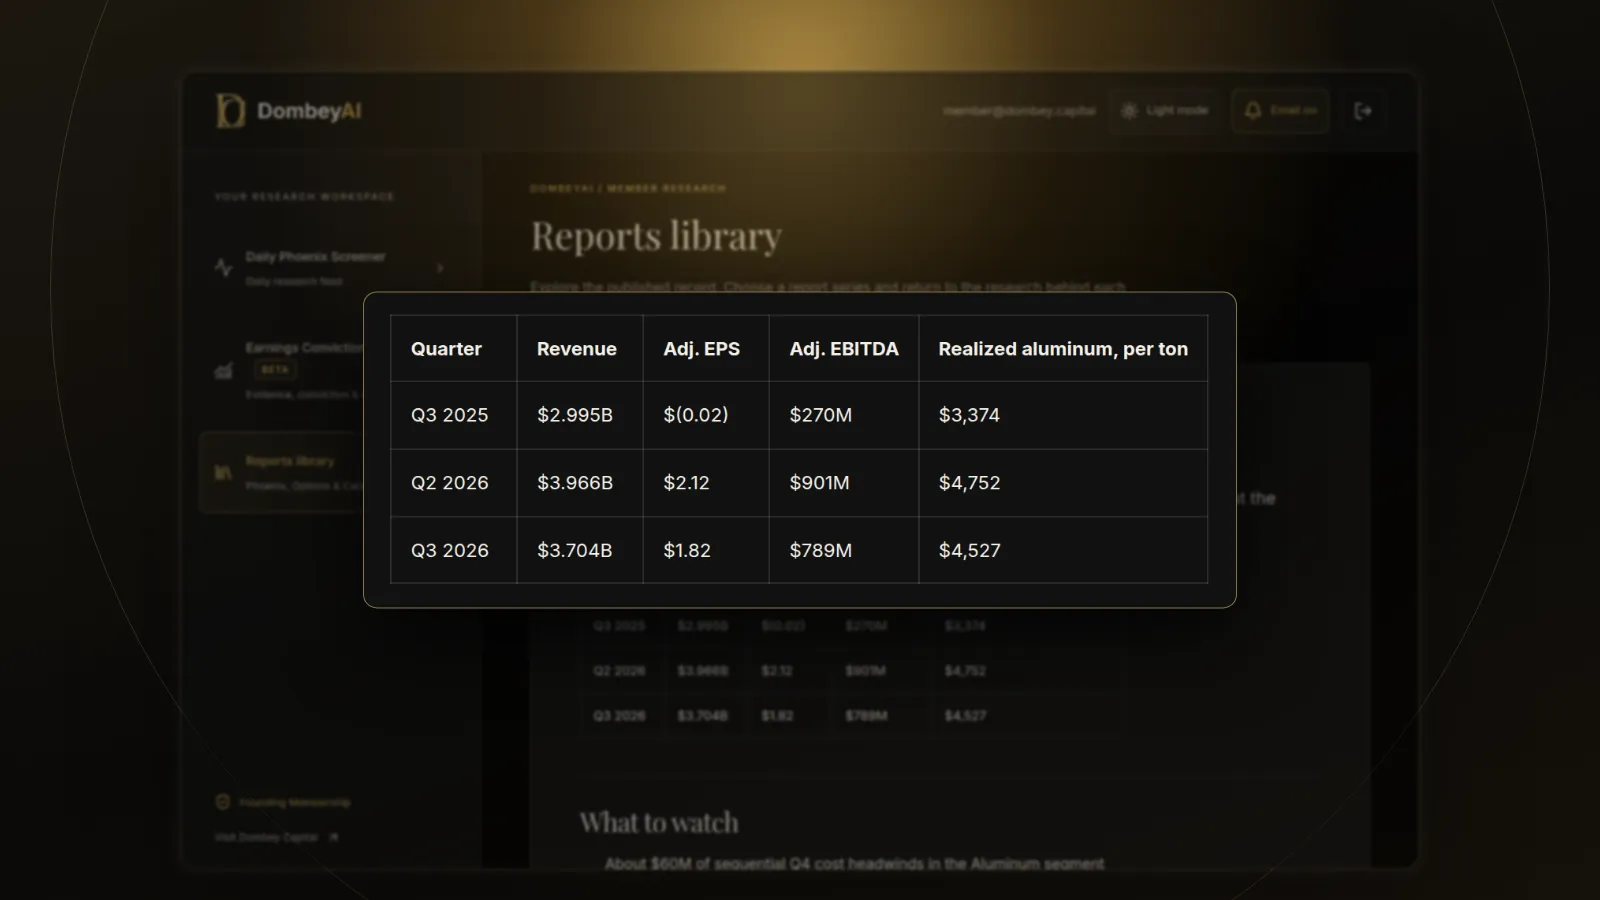Click the Email on button
Screen dimensions: 1600x900
click(1280, 110)
